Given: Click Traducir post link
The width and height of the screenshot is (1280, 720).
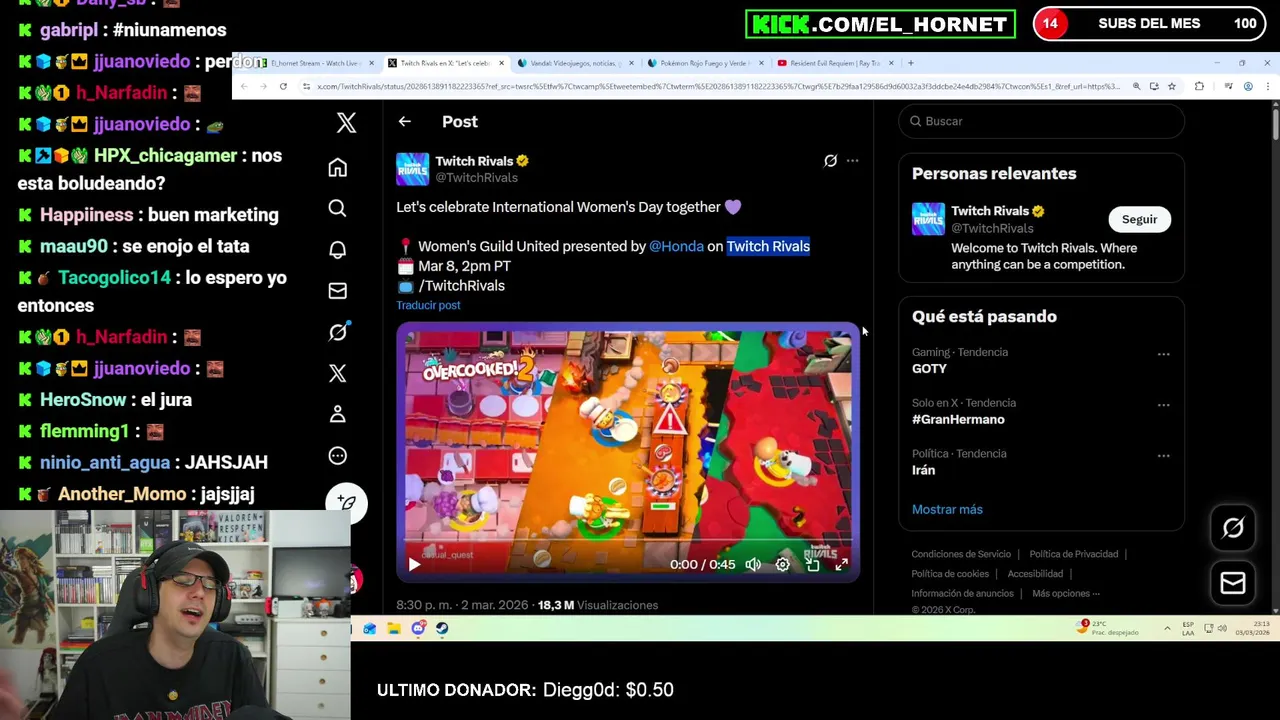Looking at the screenshot, I should 428,305.
